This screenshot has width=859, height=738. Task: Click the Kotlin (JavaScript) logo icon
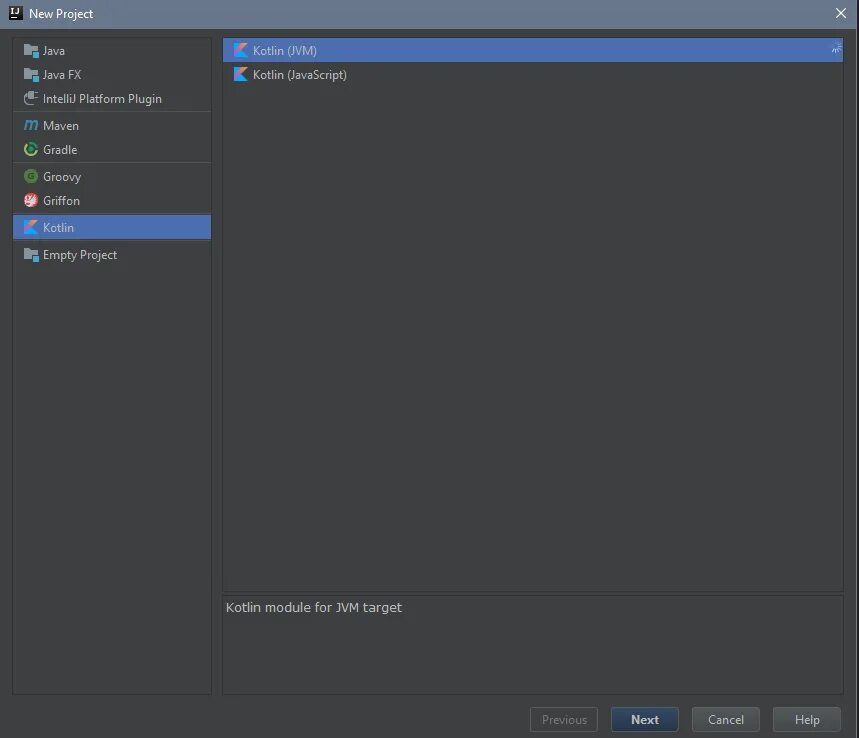pyautogui.click(x=240, y=75)
